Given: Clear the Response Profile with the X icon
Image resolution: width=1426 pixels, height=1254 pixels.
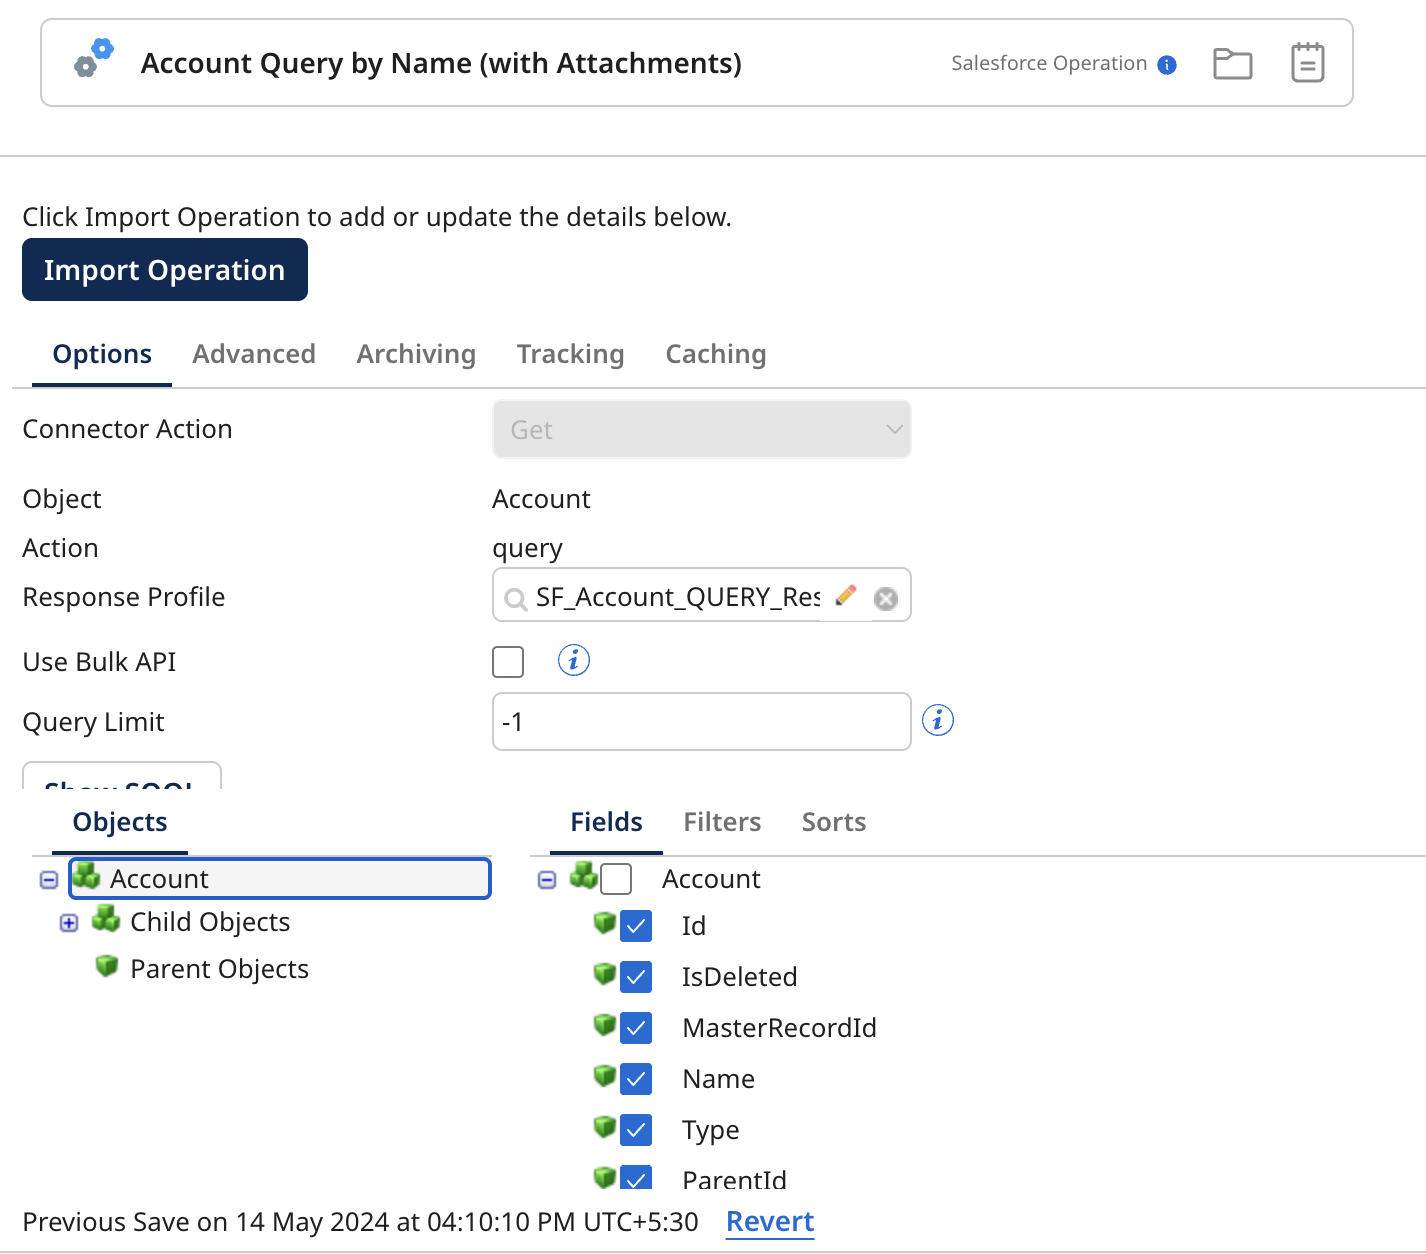Looking at the screenshot, I should tap(886, 598).
